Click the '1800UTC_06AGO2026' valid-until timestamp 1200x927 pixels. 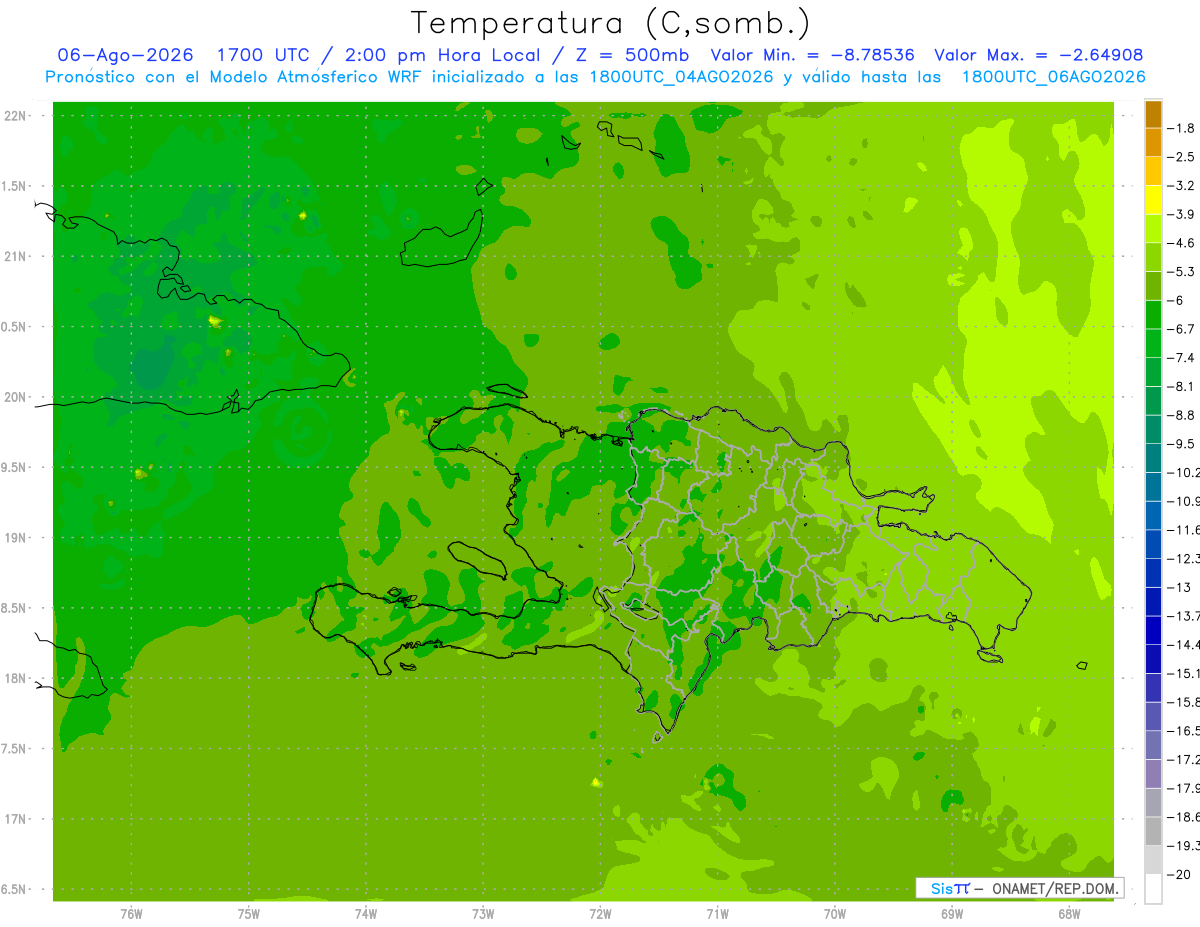[1053, 77]
